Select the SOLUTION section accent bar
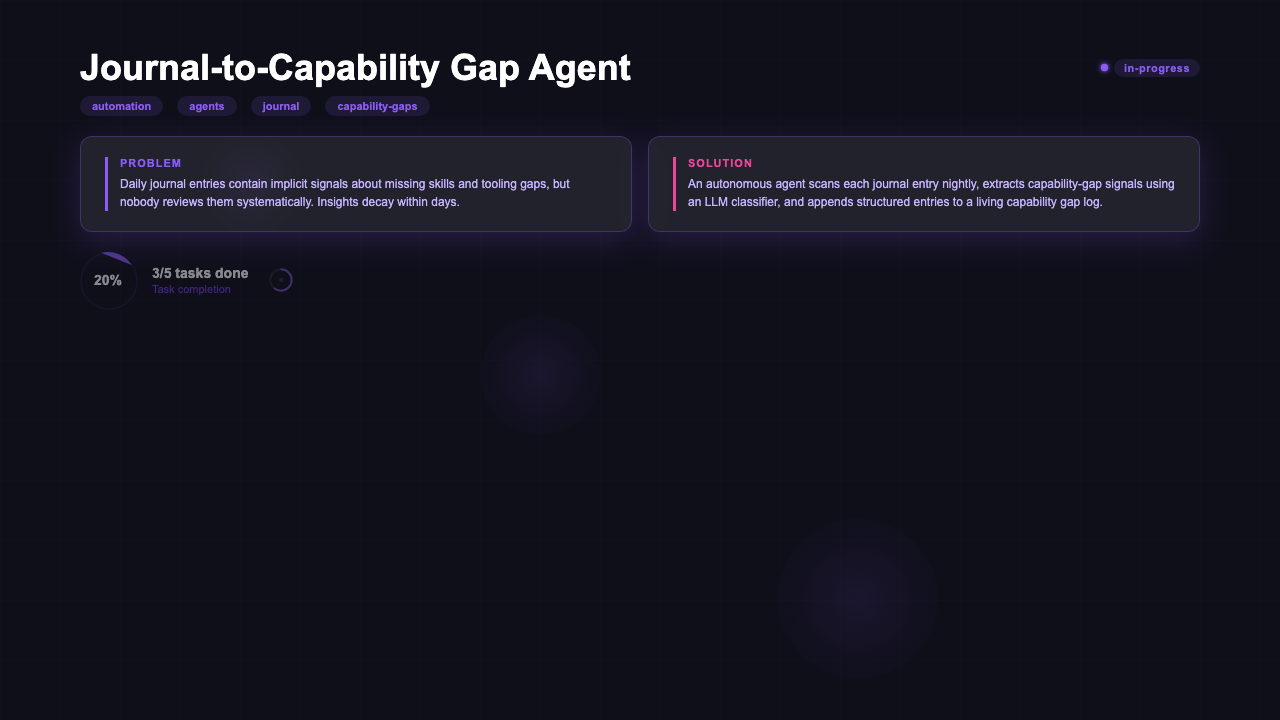Viewport: 1280px width, 720px height. click(x=676, y=184)
